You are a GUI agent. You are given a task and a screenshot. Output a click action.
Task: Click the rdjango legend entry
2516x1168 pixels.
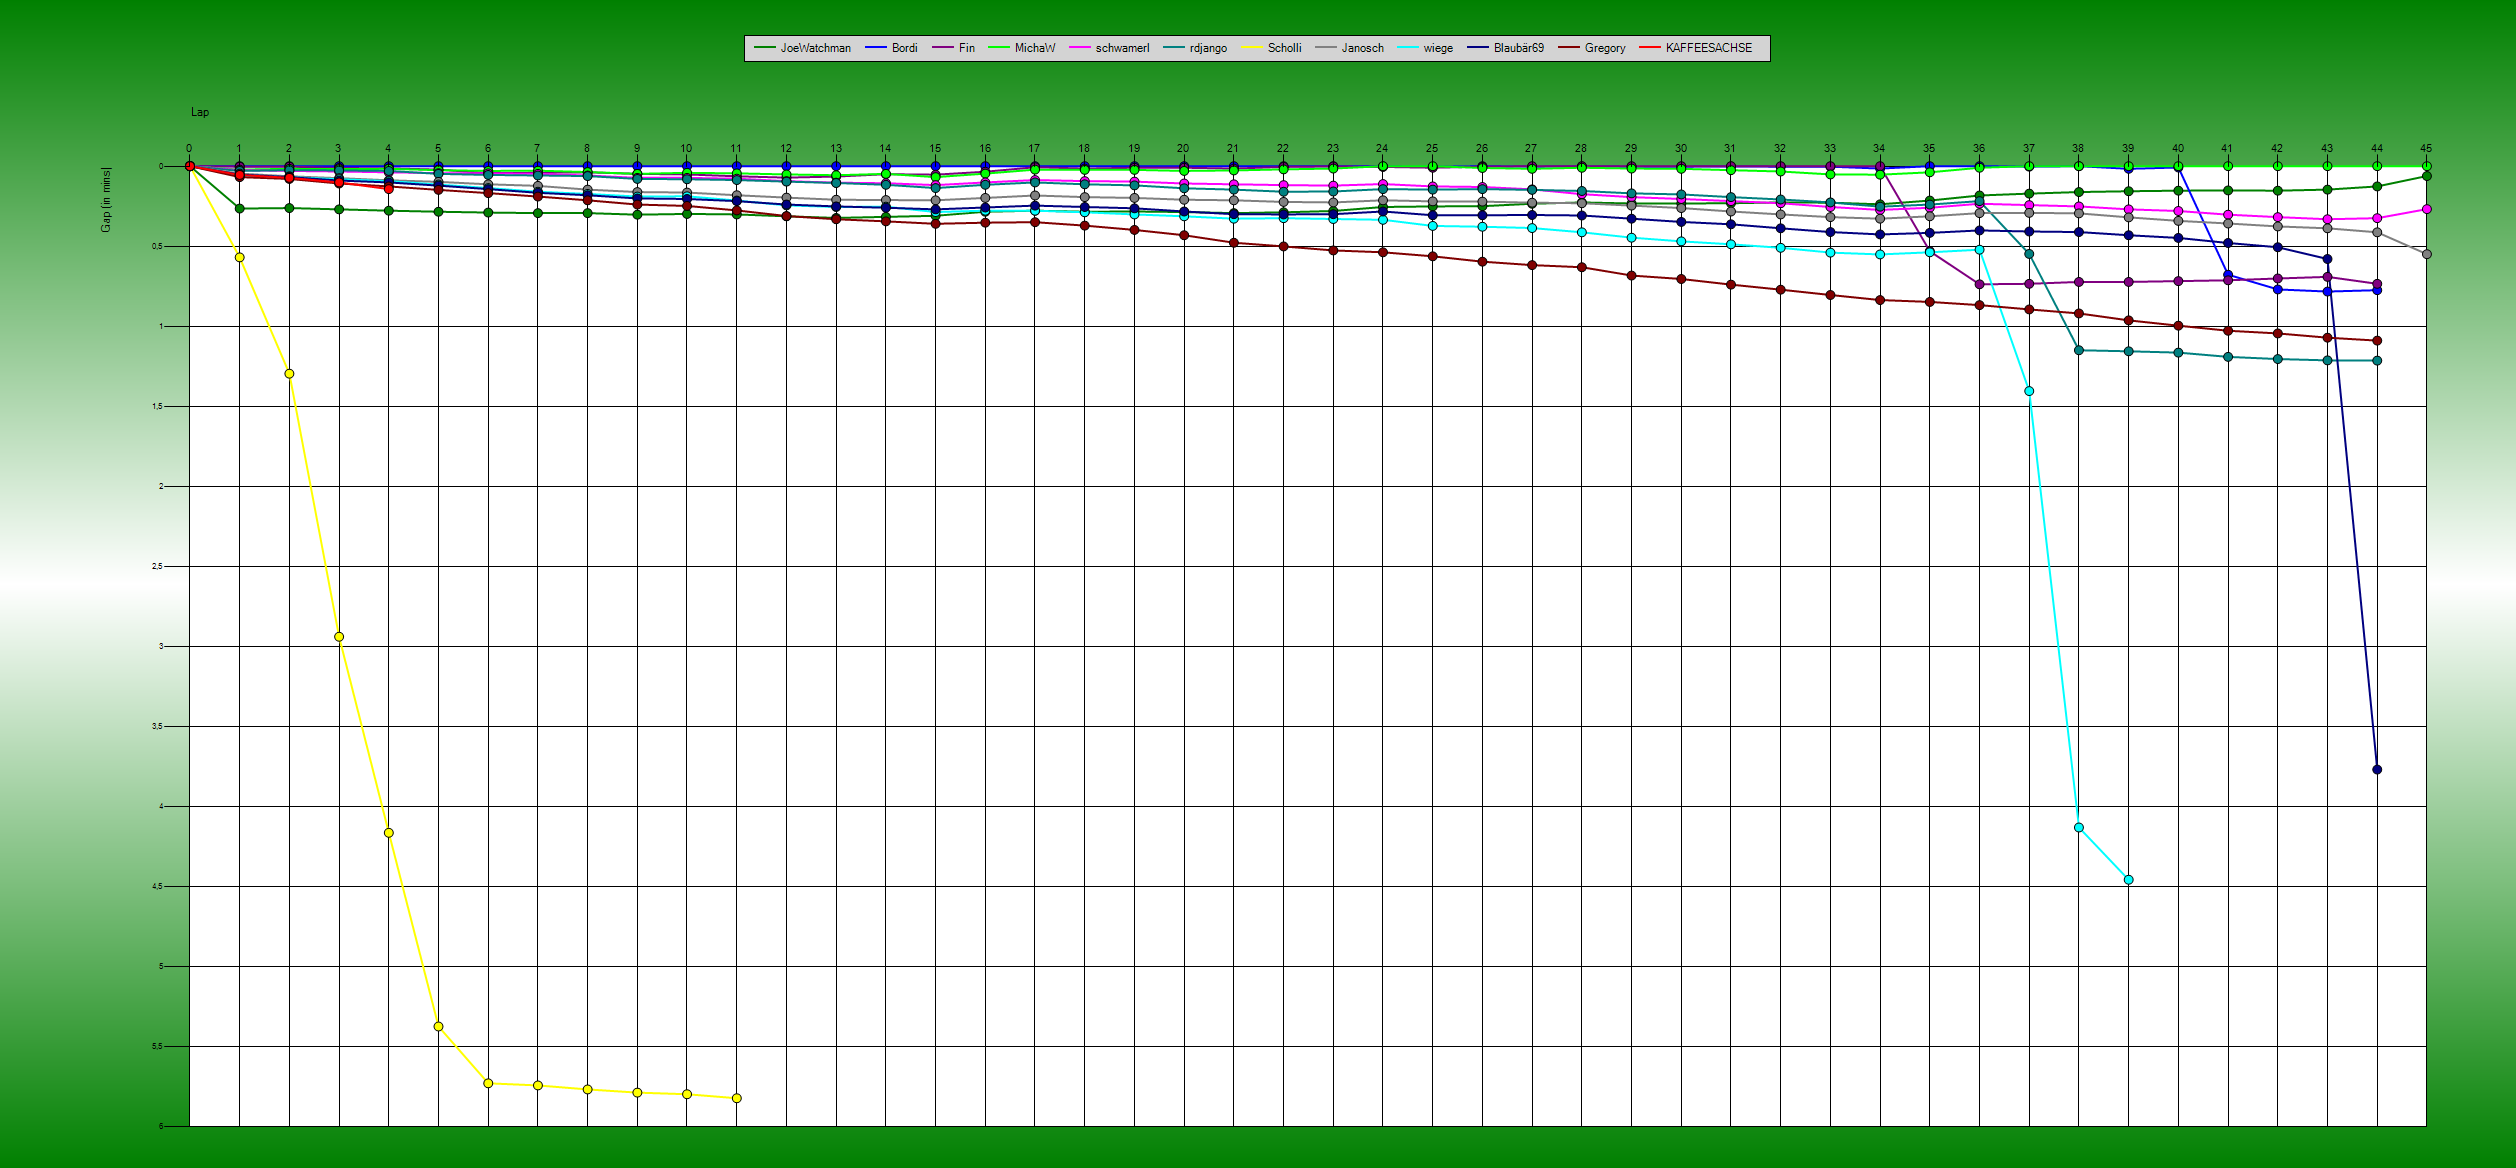1196,48
